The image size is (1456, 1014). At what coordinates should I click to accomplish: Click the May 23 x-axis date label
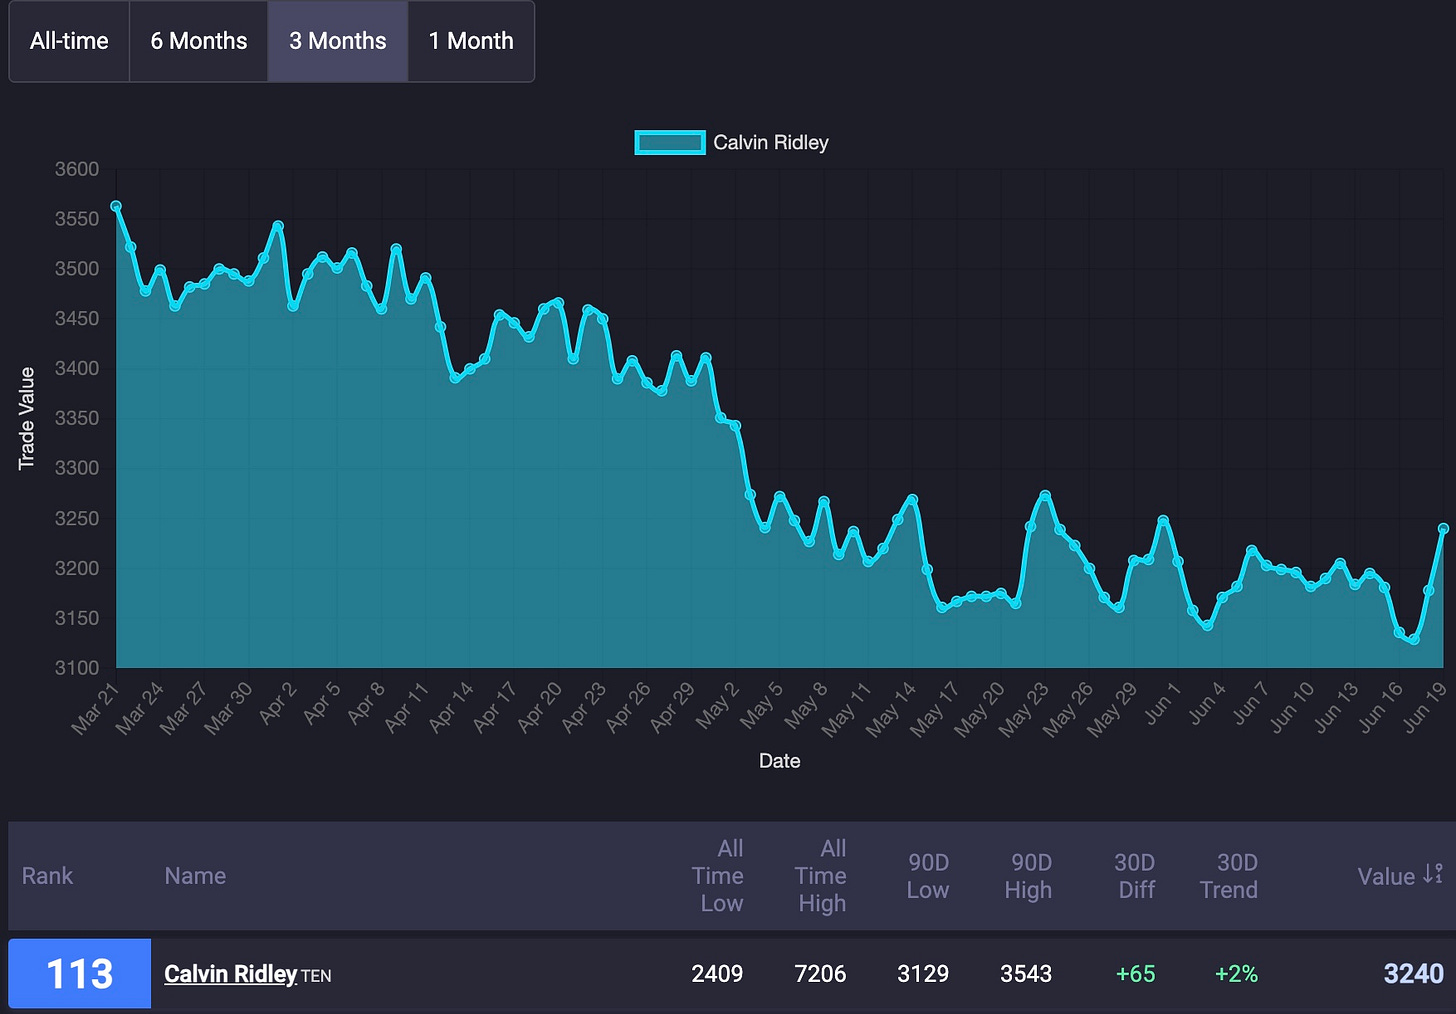click(1023, 709)
